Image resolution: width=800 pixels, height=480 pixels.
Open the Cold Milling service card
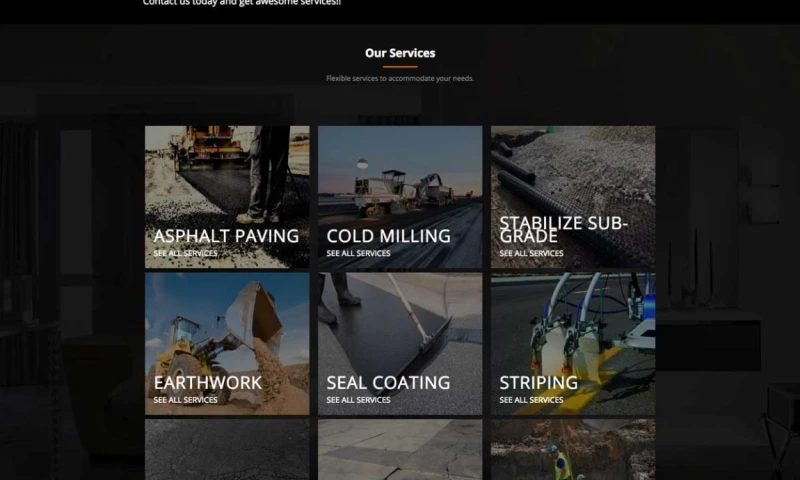(x=400, y=197)
